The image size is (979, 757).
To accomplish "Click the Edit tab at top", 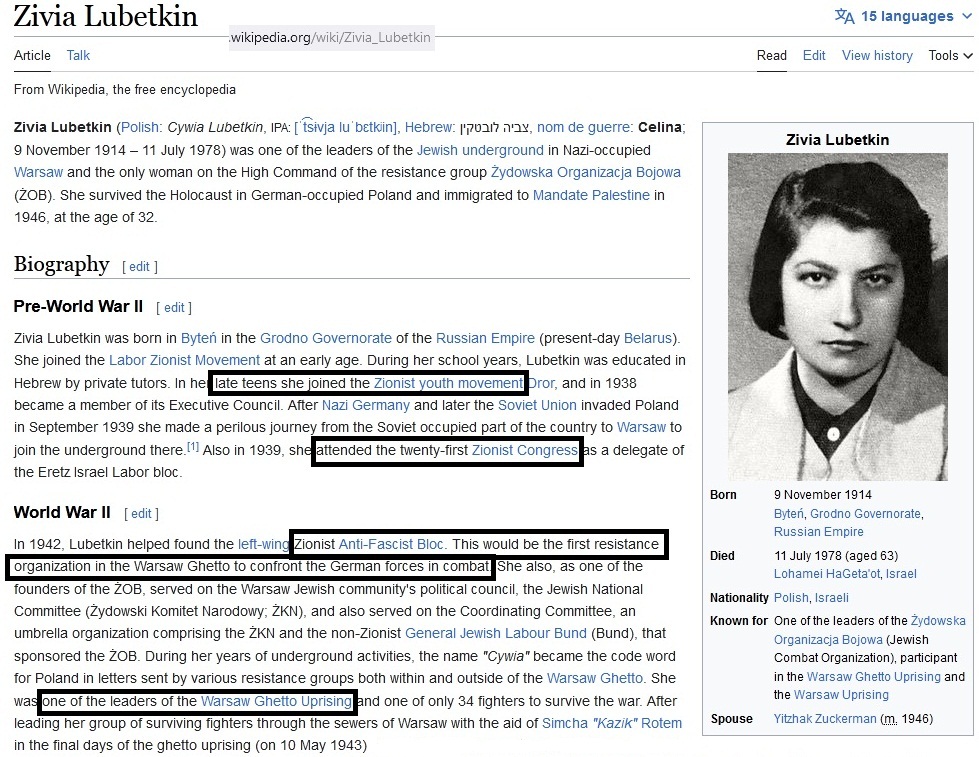I will click(814, 56).
